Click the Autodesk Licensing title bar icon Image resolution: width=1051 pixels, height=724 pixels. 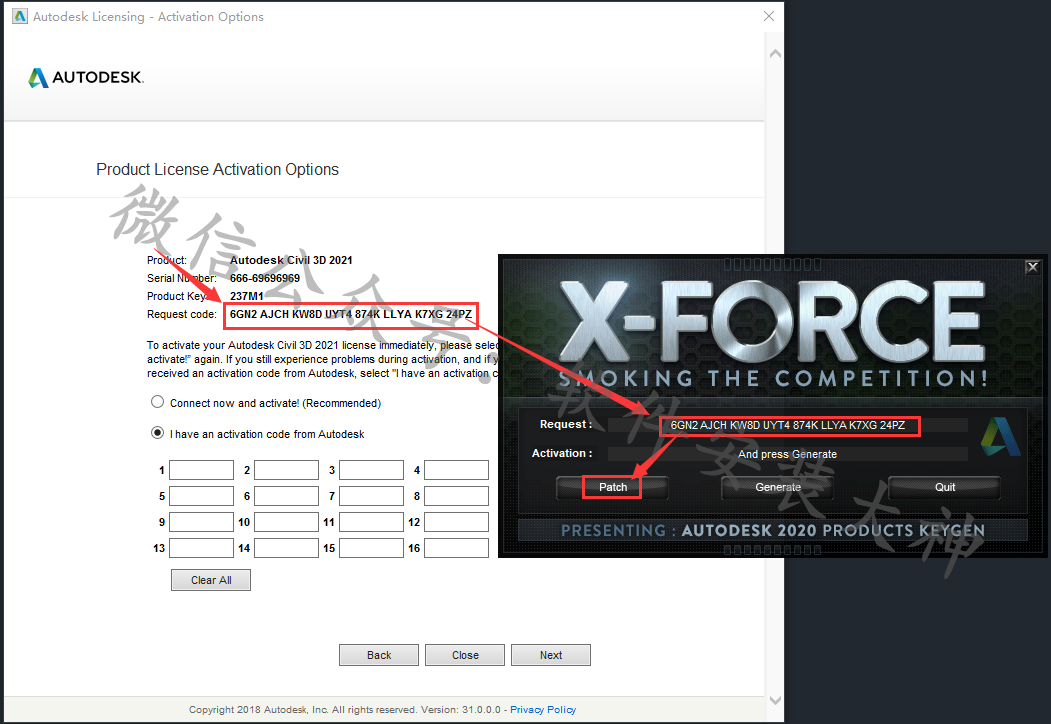(20, 16)
